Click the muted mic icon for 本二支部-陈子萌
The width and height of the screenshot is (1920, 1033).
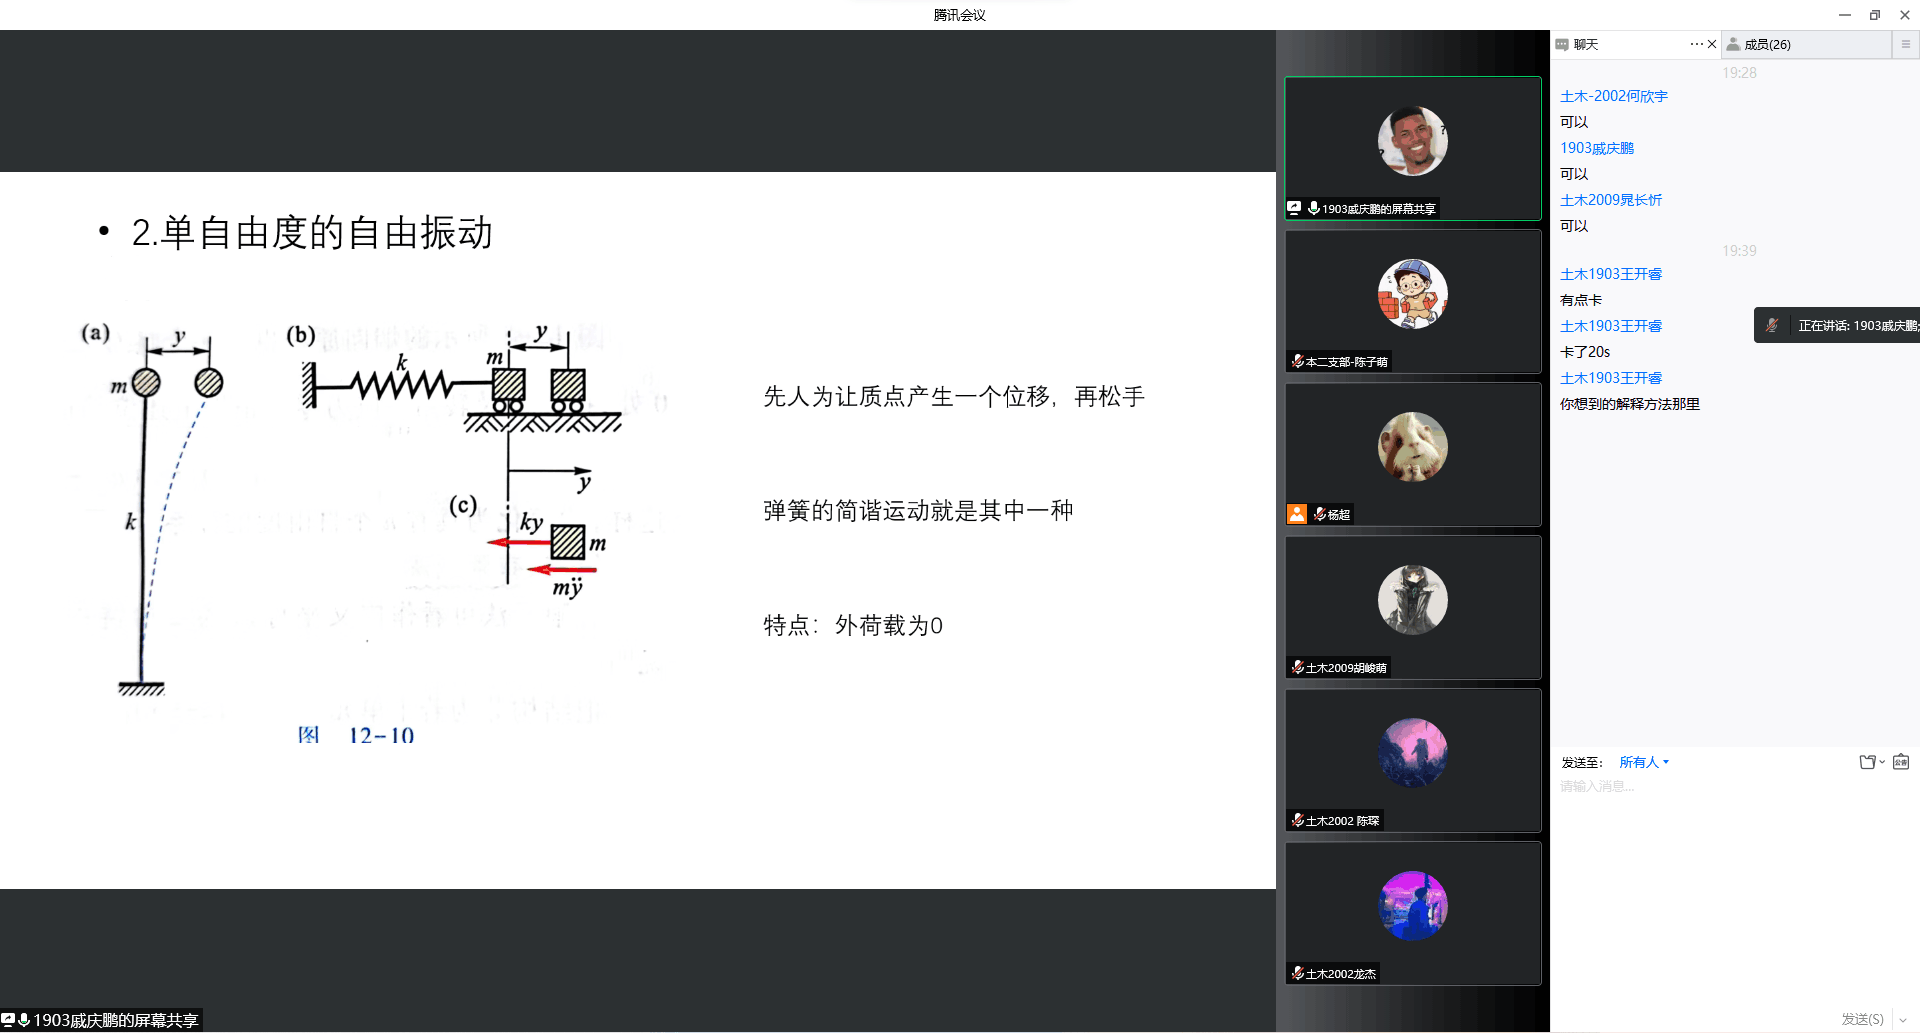1297,361
